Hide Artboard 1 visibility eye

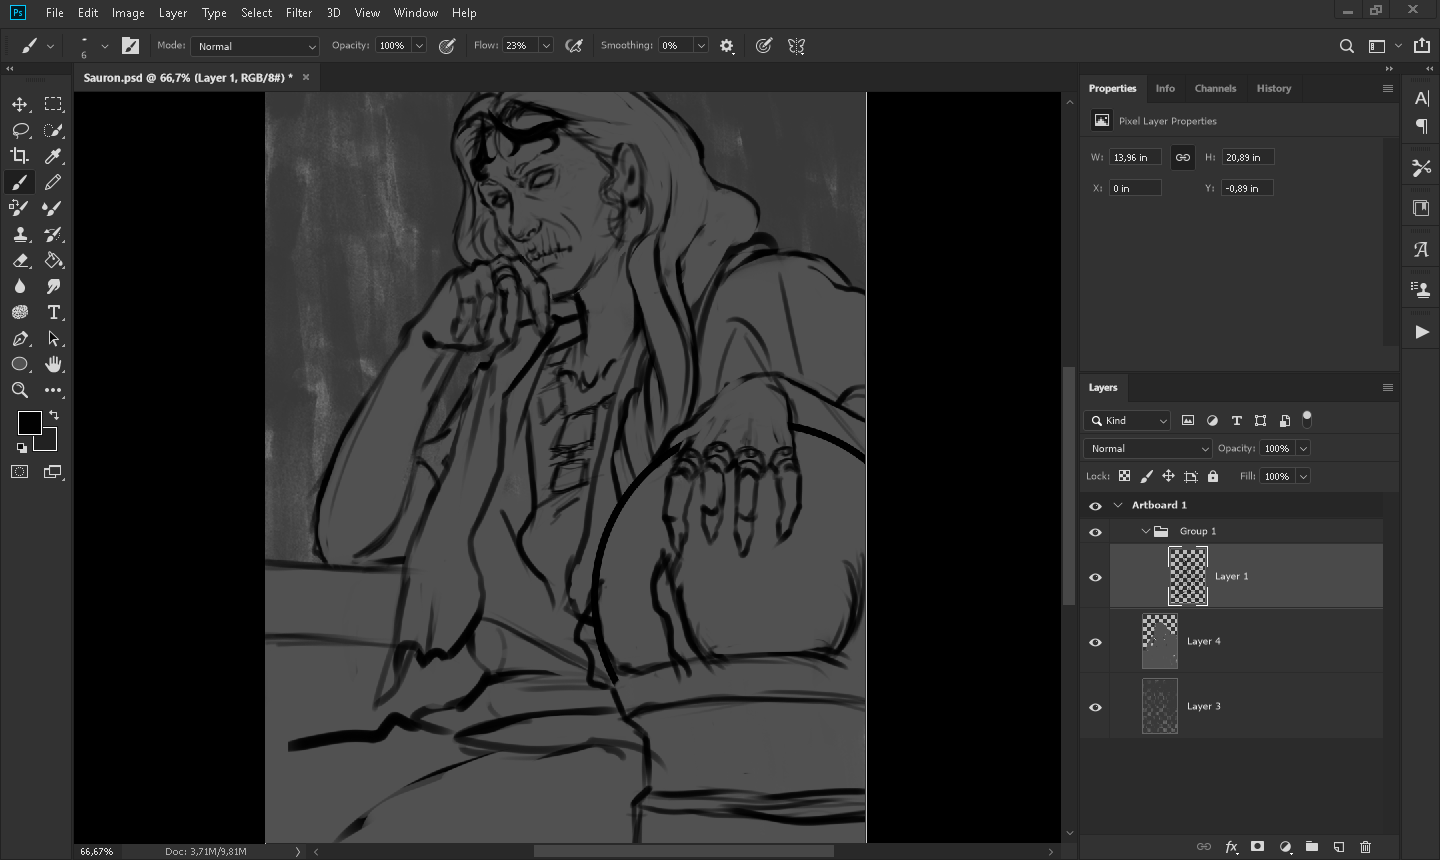coord(1095,506)
